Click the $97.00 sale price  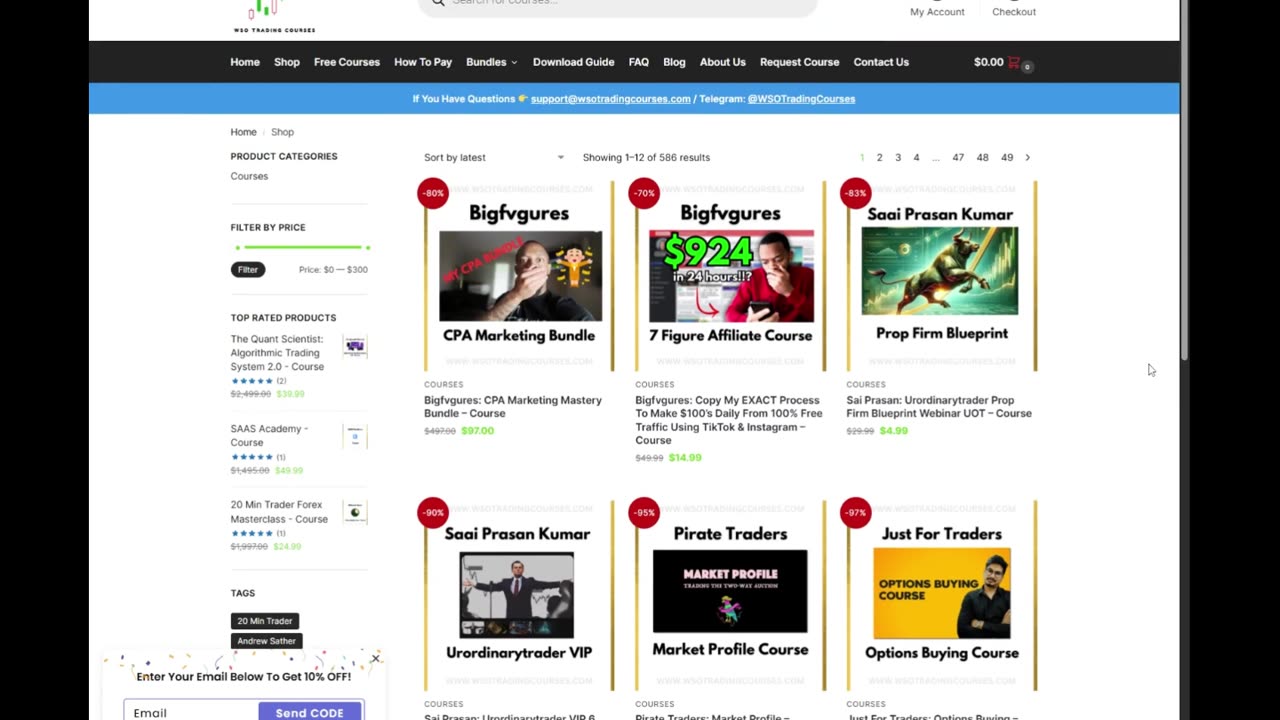tap(478, 431)
